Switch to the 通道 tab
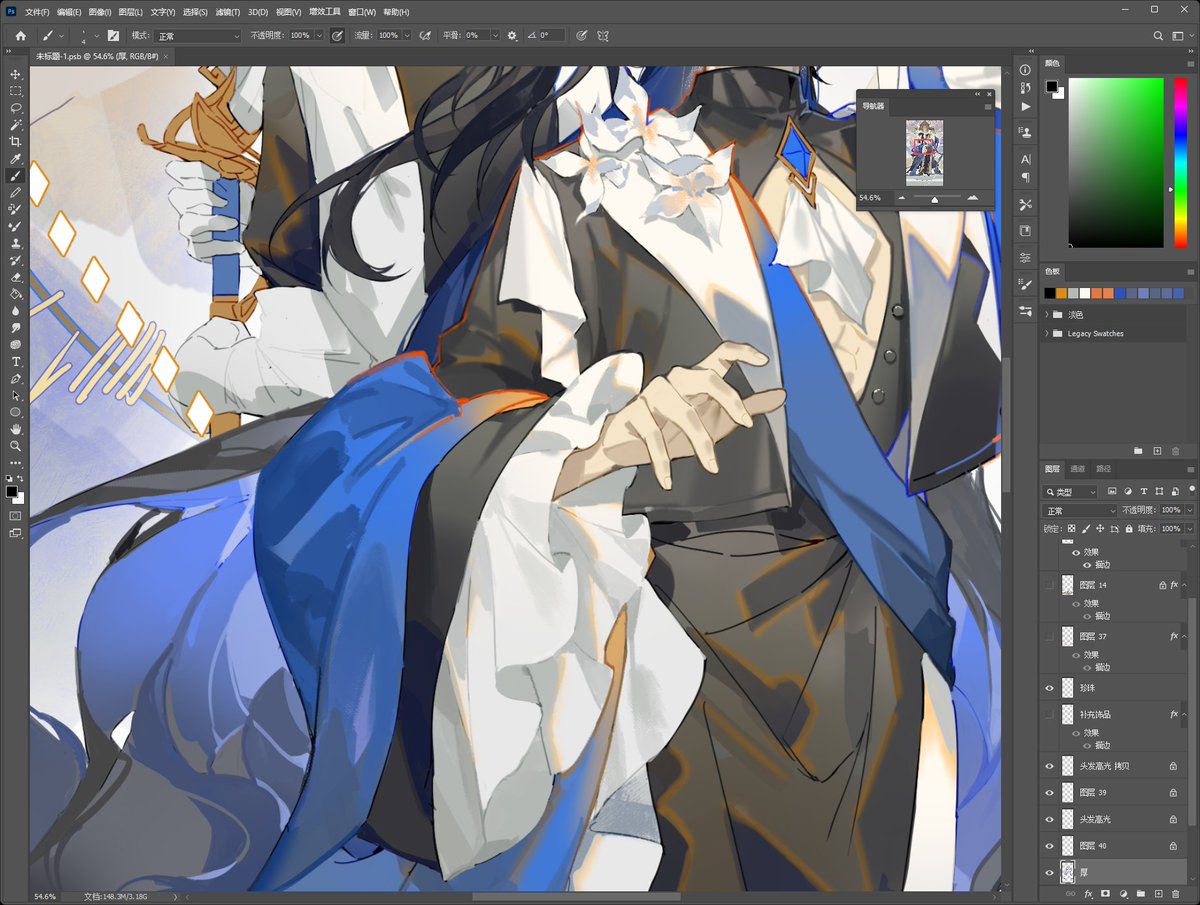The width and height of the screenshot is (1200, 905). (x=1077, y=468)
